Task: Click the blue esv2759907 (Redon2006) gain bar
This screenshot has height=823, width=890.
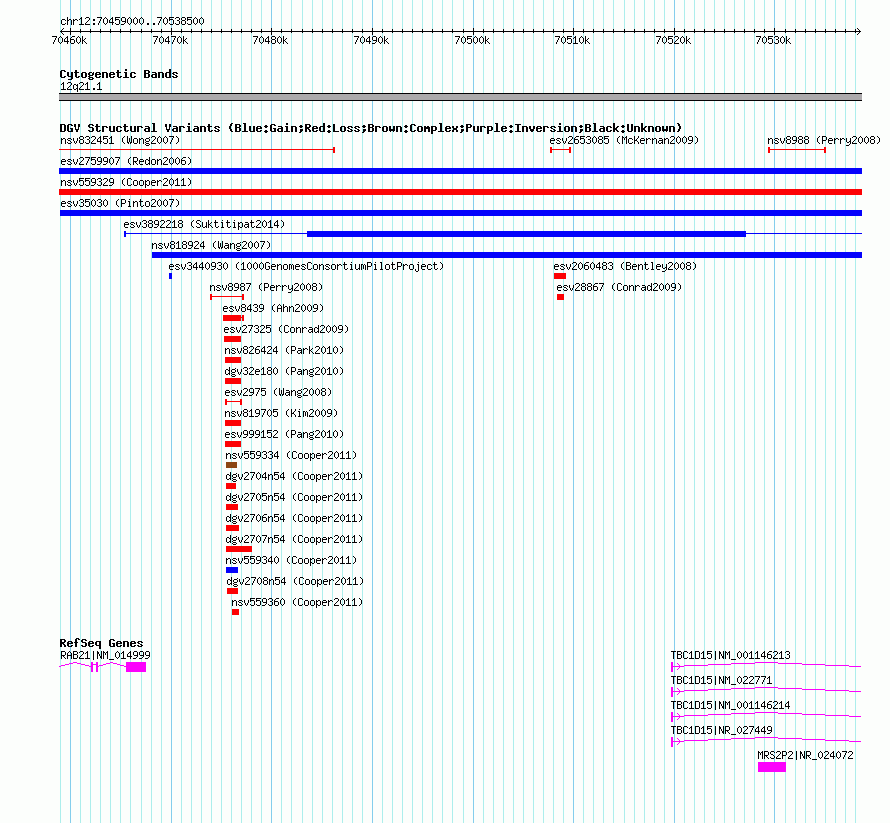Action: coord(460,171)
